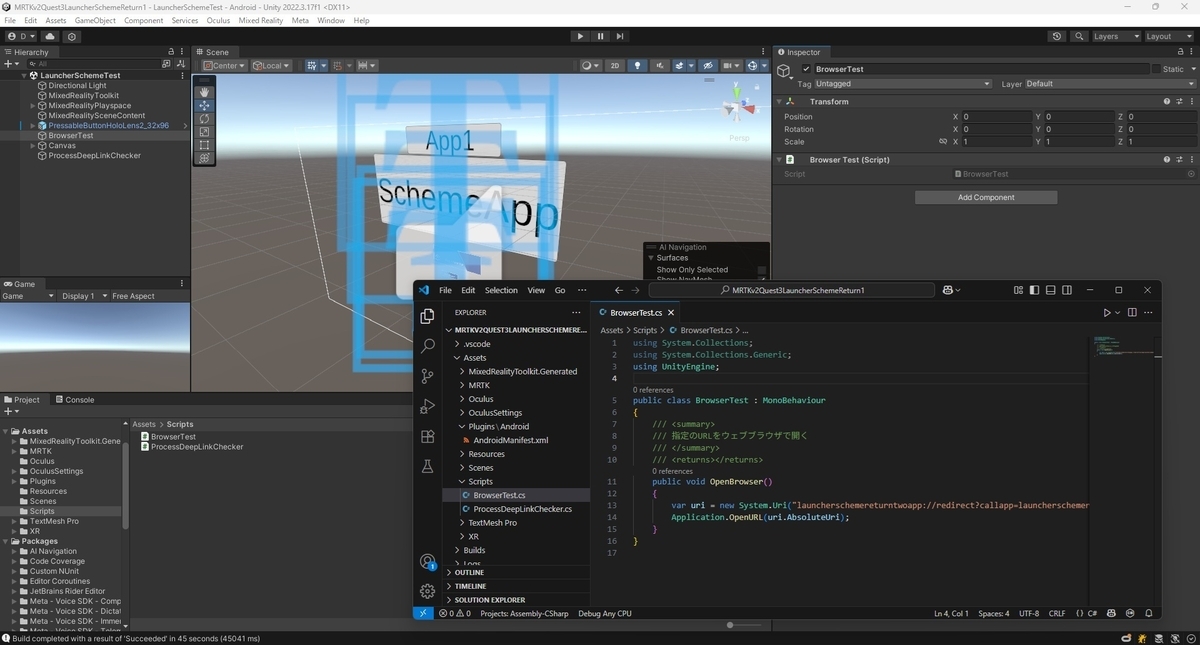Click the Add Component button

986,197
